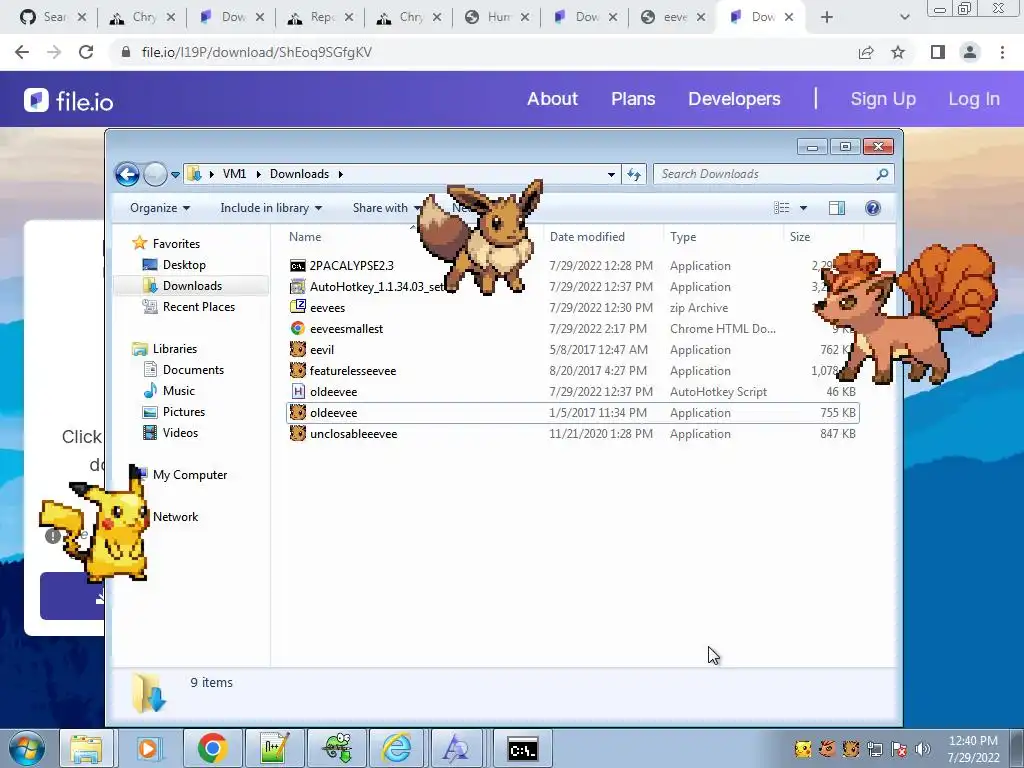Open the file.io Developers page

pyautogui.click(x=734, y=99)
